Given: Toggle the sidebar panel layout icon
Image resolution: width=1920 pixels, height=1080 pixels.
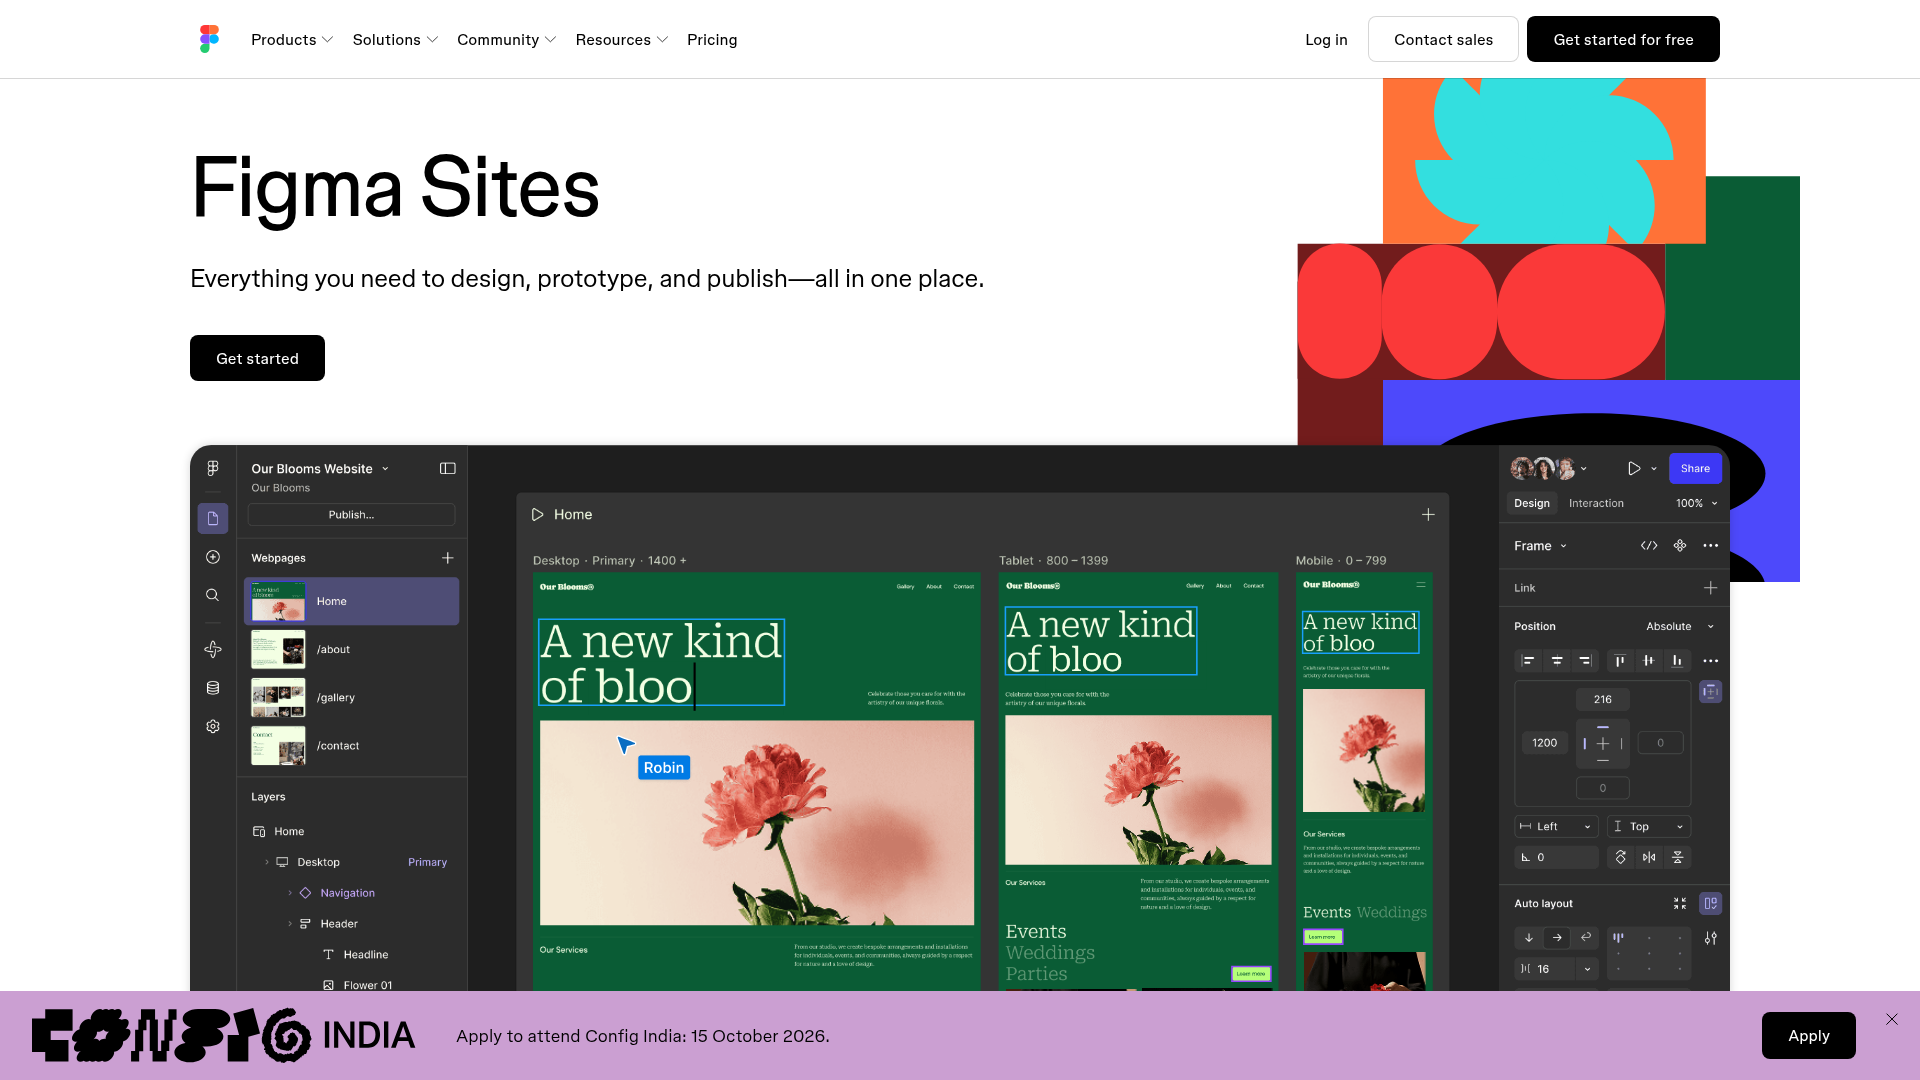Looking at the screenshot, I should click(448, 468).
